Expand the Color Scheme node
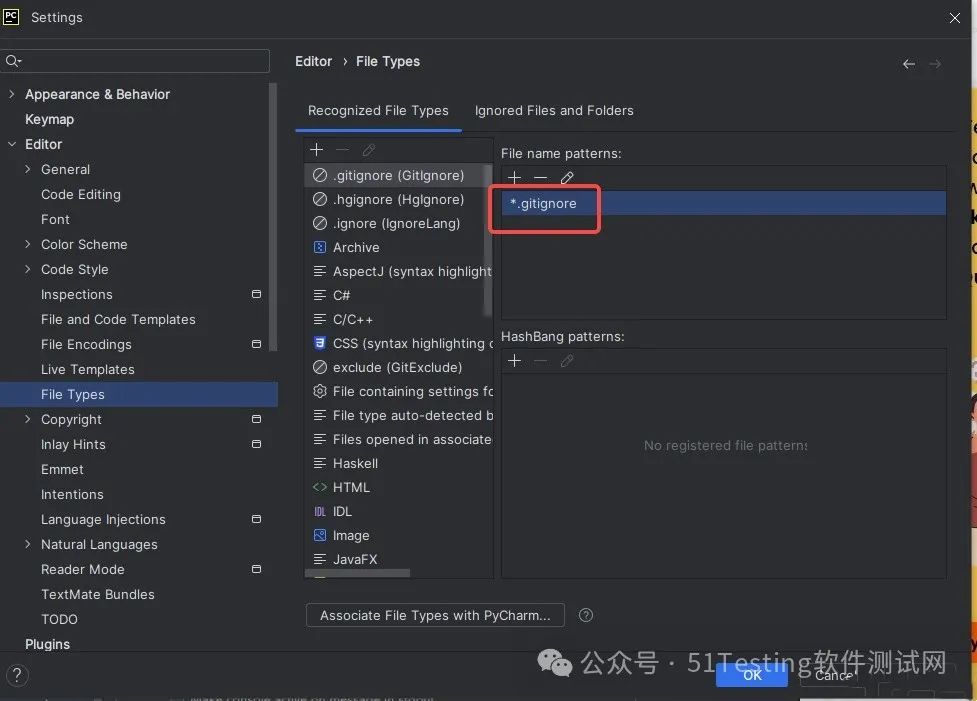This screenshot has height=701, width=977. (x=27, y=244)
